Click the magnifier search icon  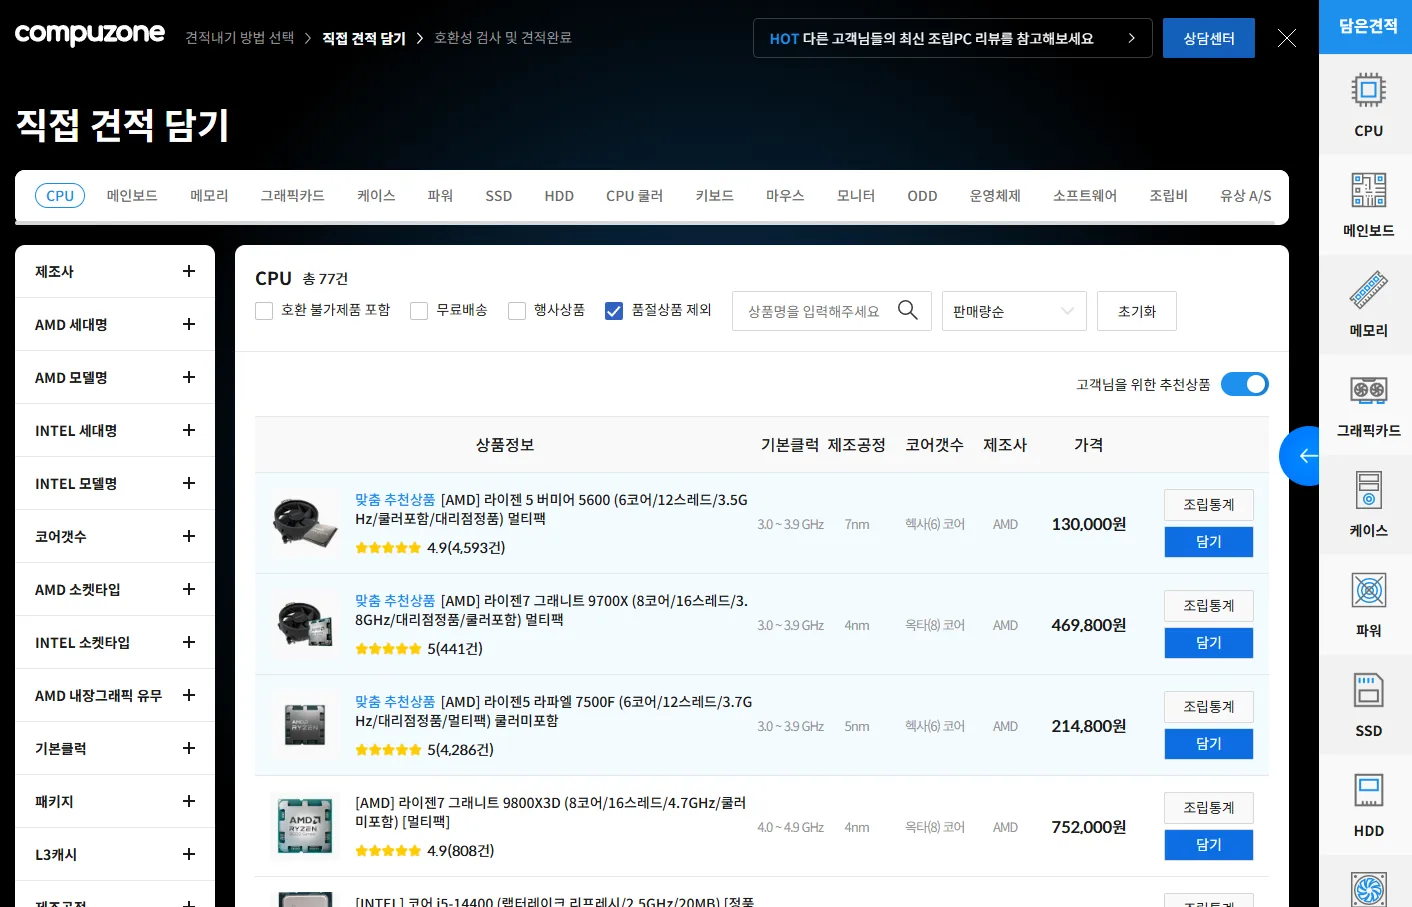908,310
